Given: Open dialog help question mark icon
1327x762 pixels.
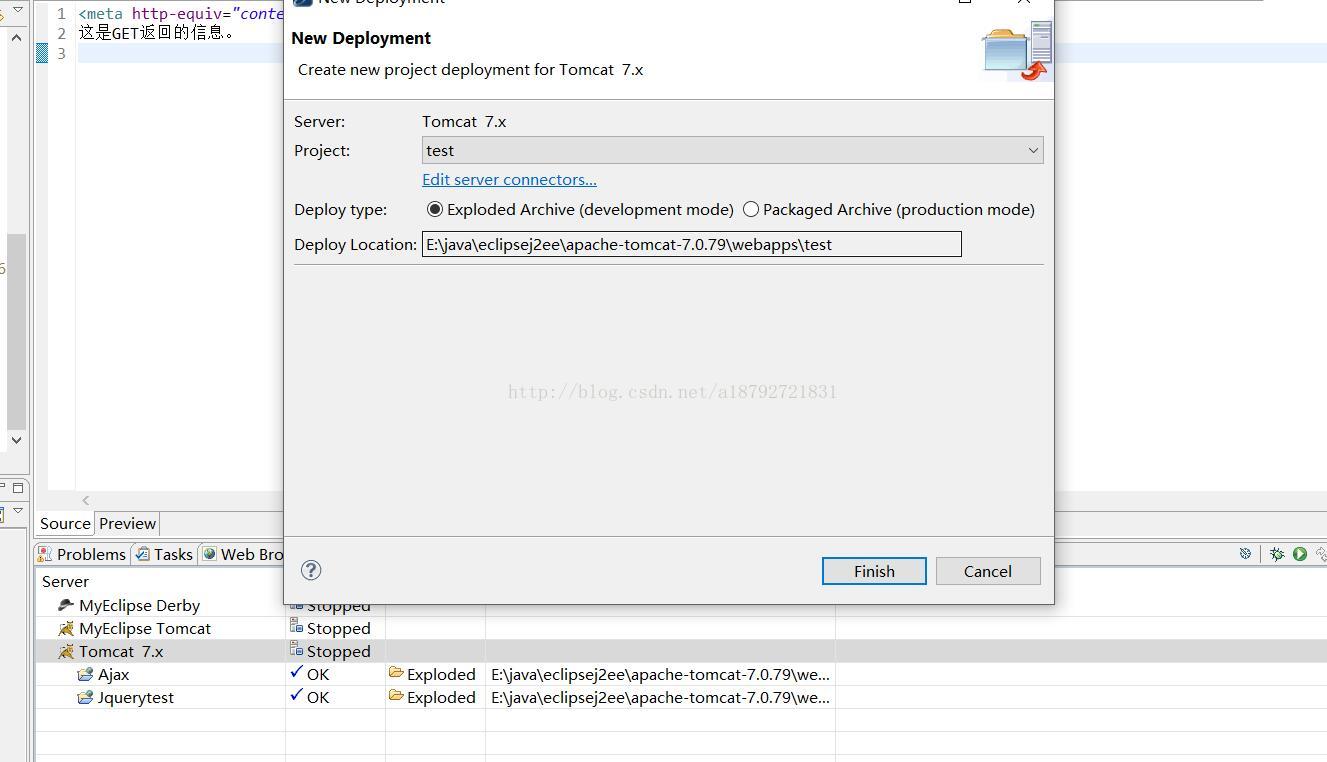Looking at the screenshot, I should [311, 570].
